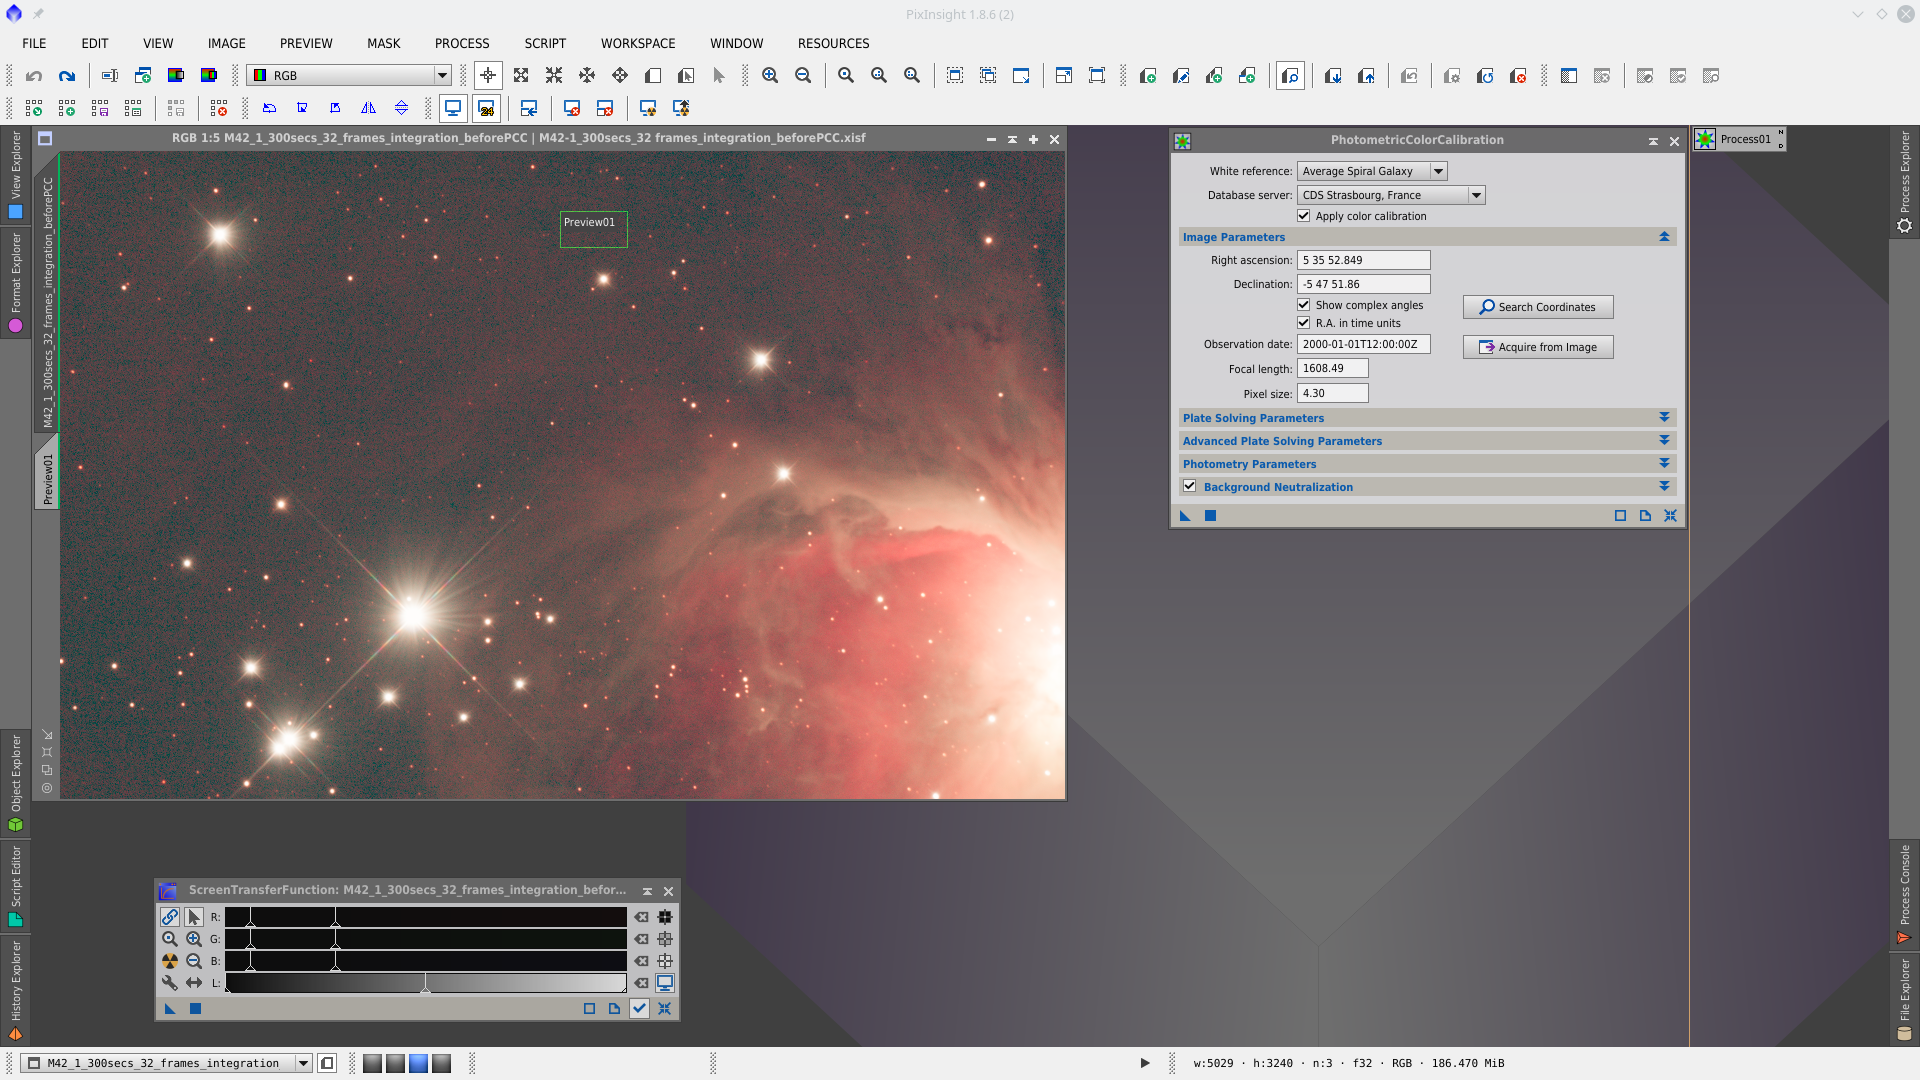Image resolution: width=1920 pixels, height=1080 pixels.
Task: Click the undo arrow in toolbar
Action: pyautogui.click(x=34, y=76)
